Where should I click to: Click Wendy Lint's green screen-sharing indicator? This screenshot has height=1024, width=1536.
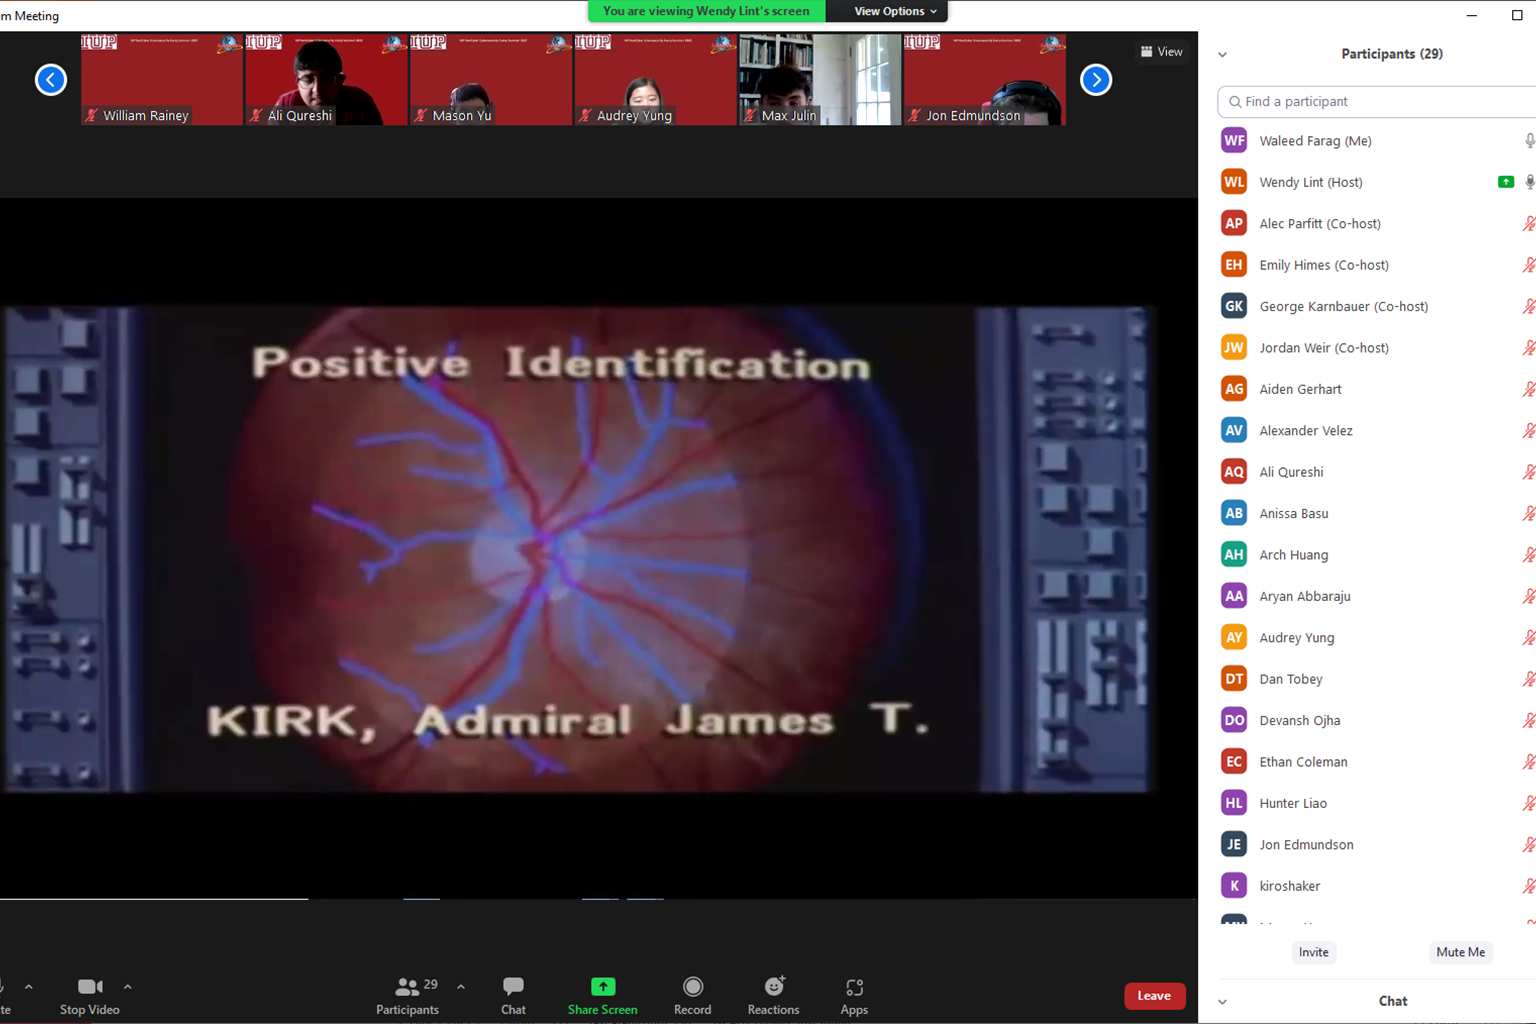[x=1505, y=182]
